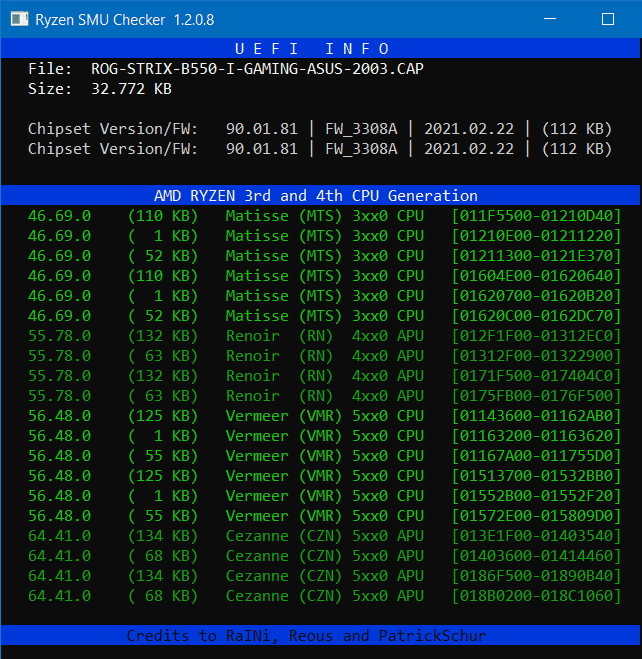This screenshot has width=642, height=659.
Task: Maximize the Ryzen SMU Checker window
Action: click(x=608, y=19)
